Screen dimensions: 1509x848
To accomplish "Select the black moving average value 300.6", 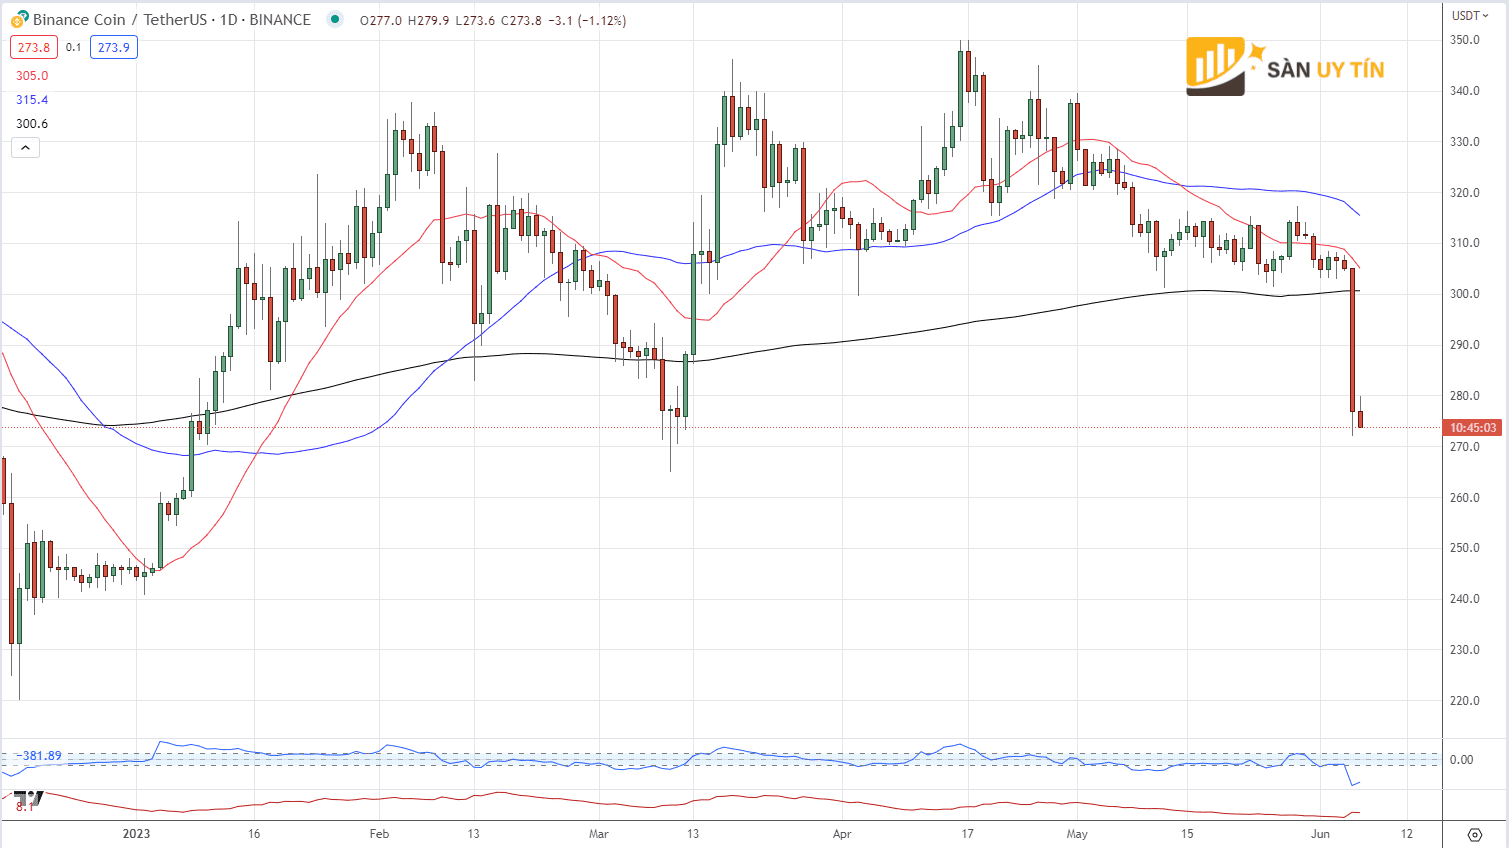I will tap(32, 124).
